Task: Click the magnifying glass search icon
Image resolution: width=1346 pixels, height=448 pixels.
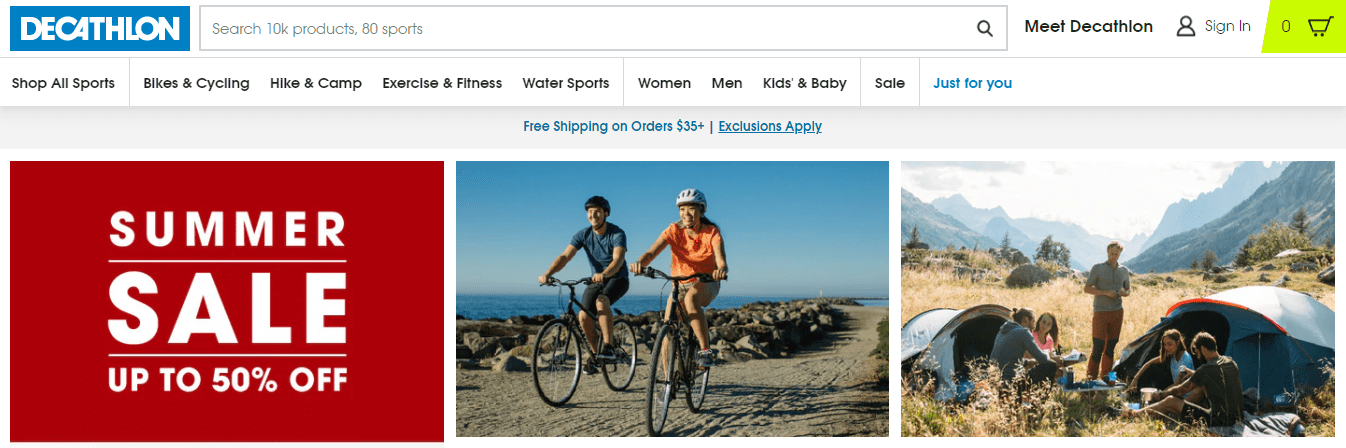Action: (x=985, y=29)
